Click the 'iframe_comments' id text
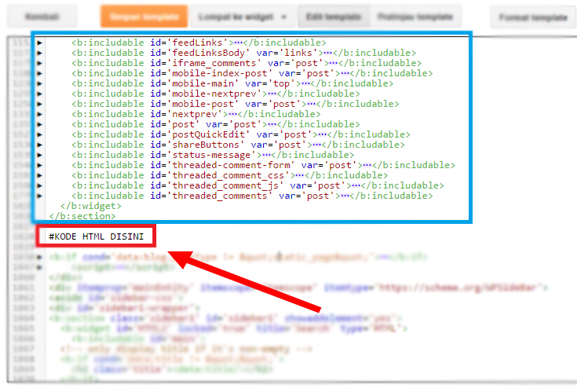Image resolution: width=587 pixels, height=389 pixels. [214, 63]
